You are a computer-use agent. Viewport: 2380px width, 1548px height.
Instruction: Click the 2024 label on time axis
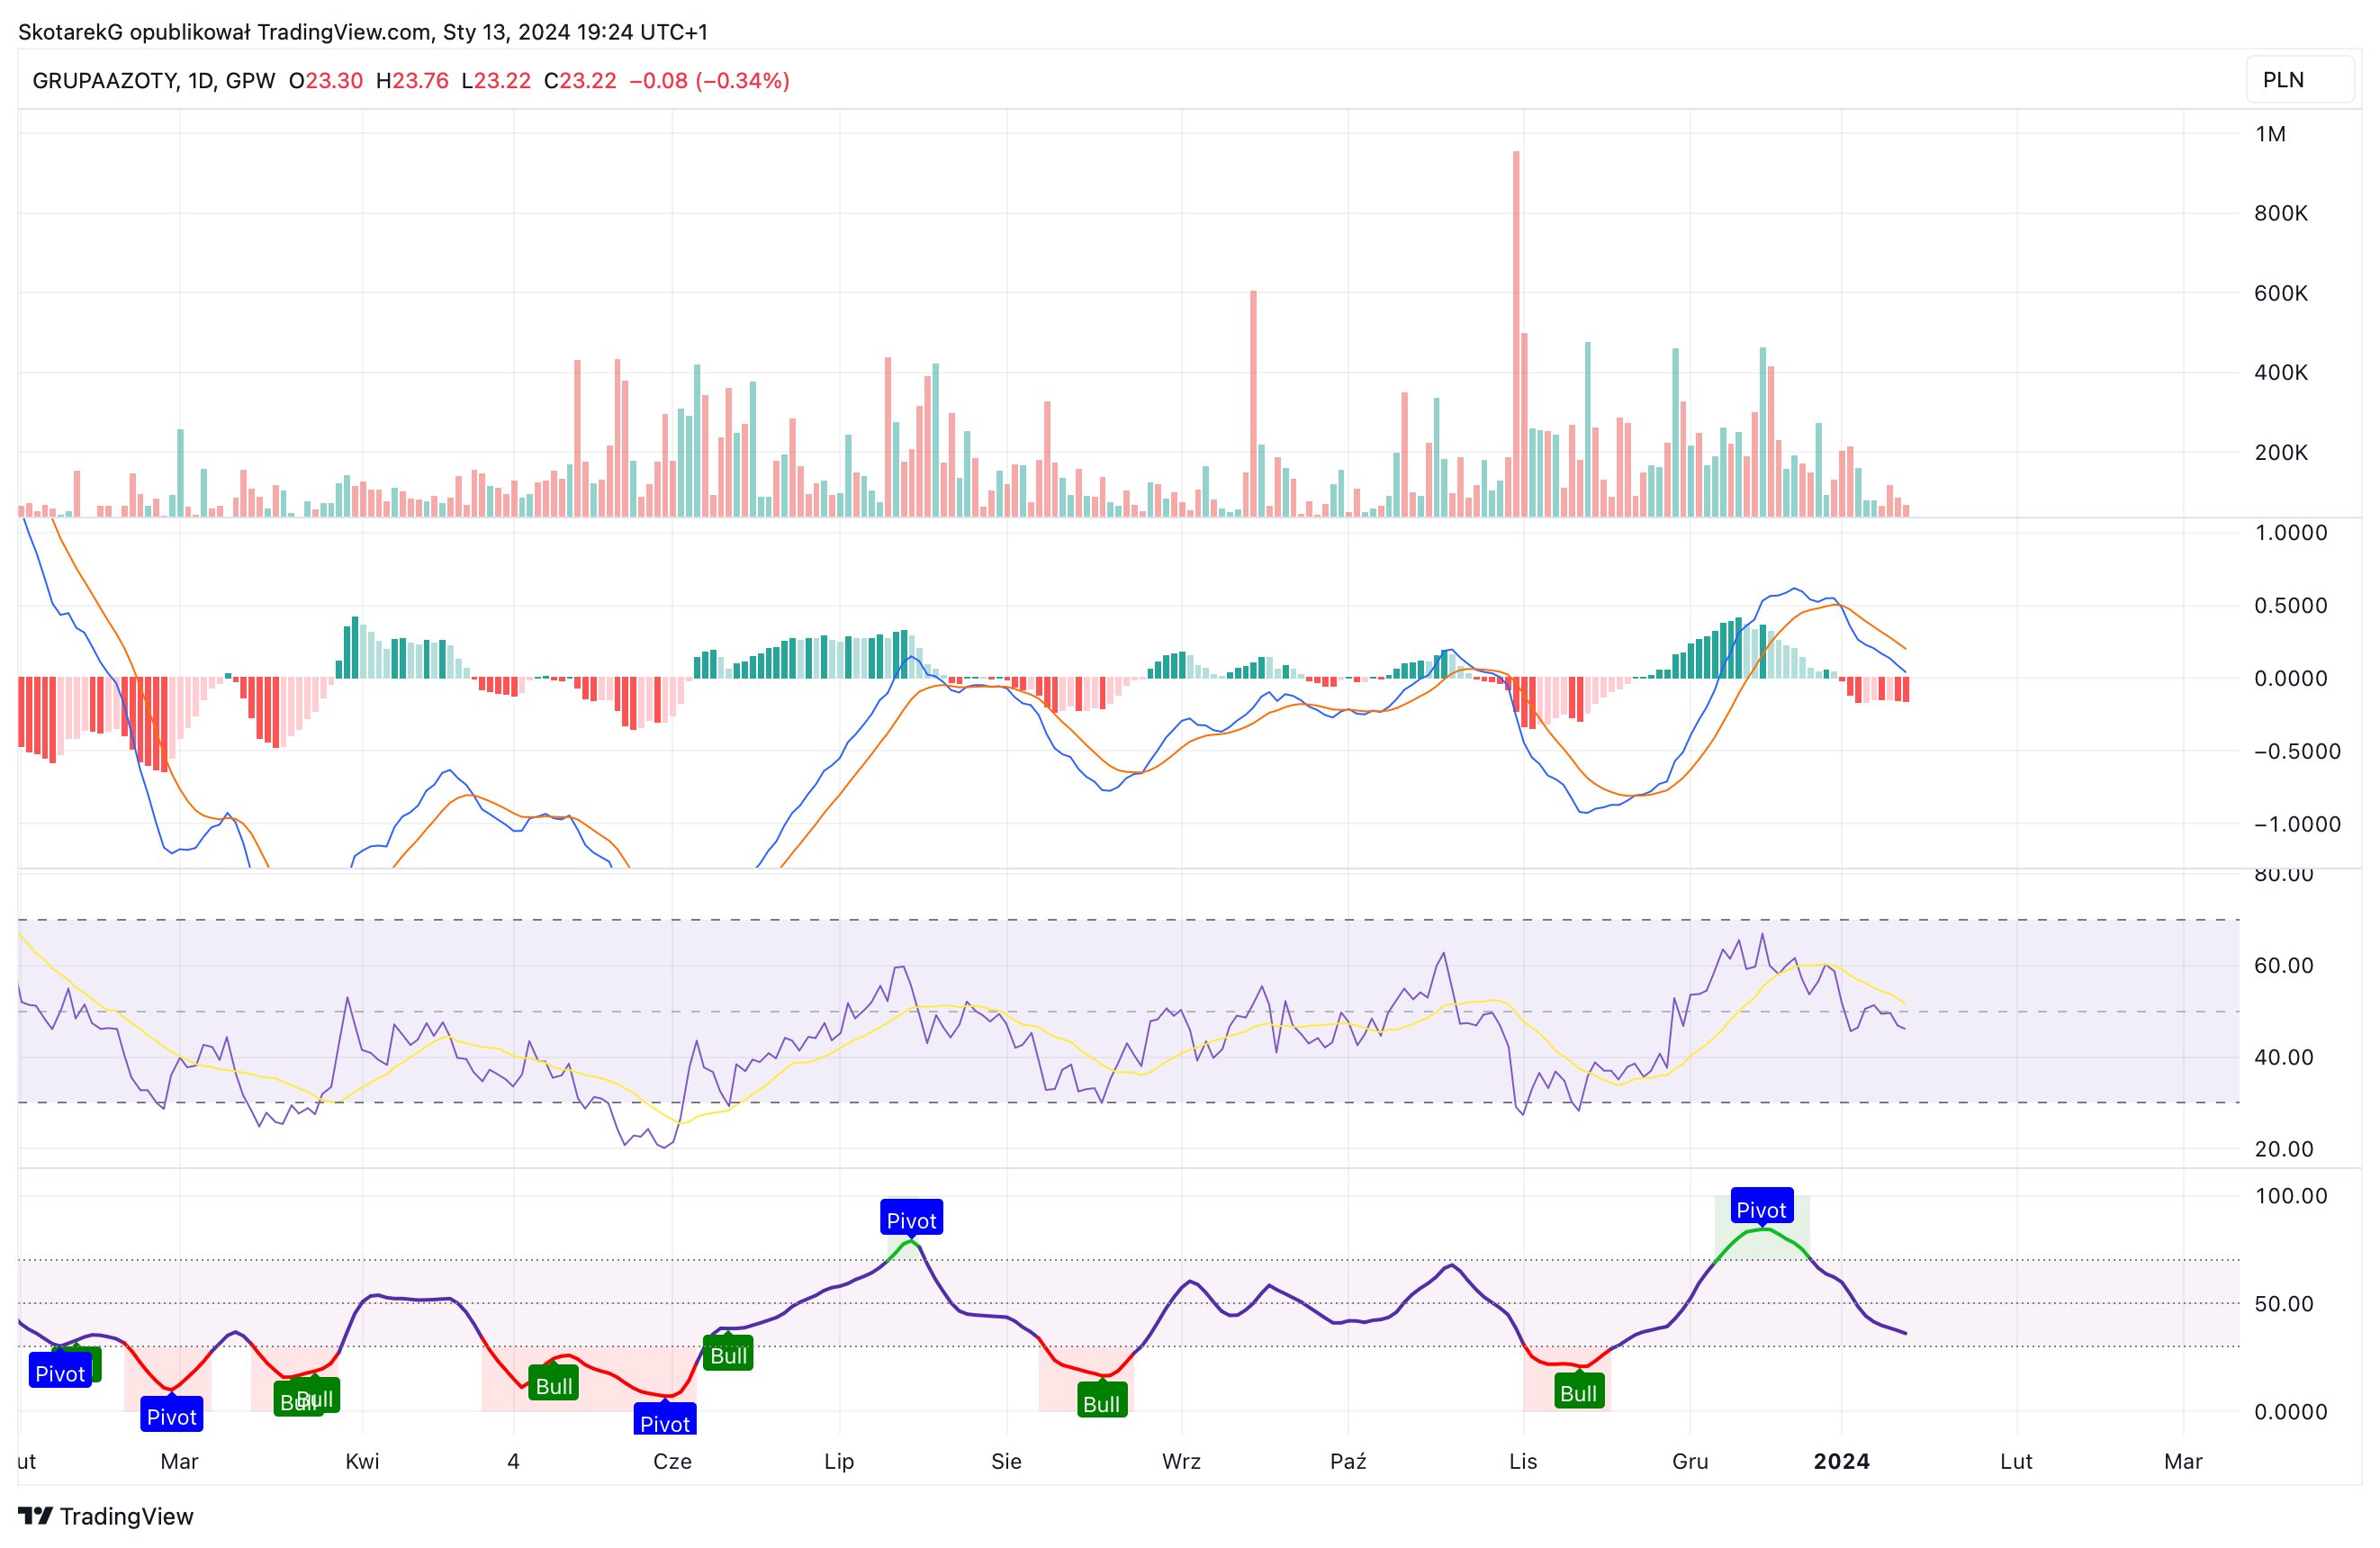(1841, 1461)
